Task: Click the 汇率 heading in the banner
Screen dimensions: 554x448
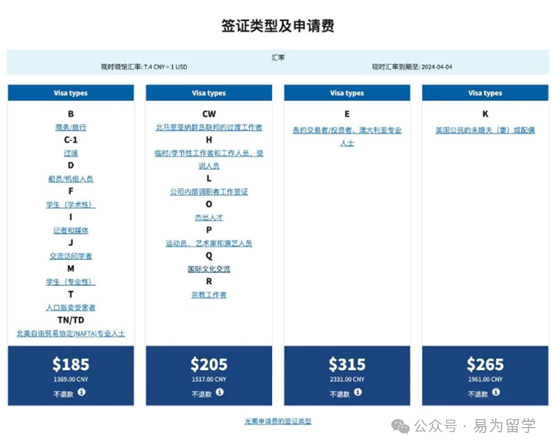Action: click(278, 57)
